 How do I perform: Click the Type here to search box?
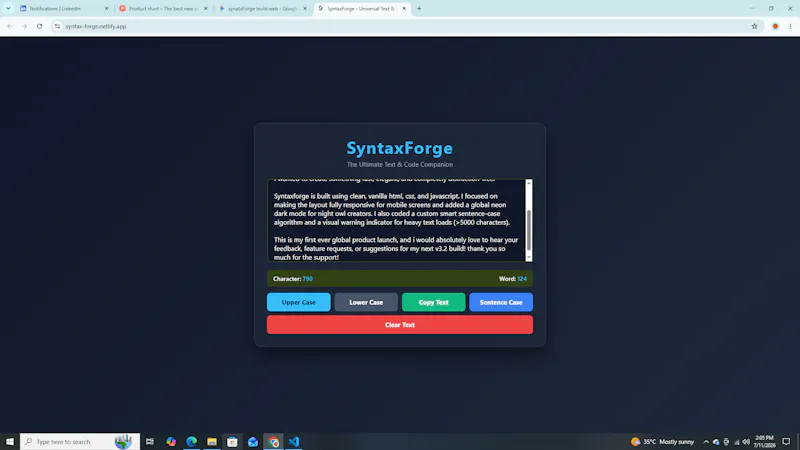[80, 441]
